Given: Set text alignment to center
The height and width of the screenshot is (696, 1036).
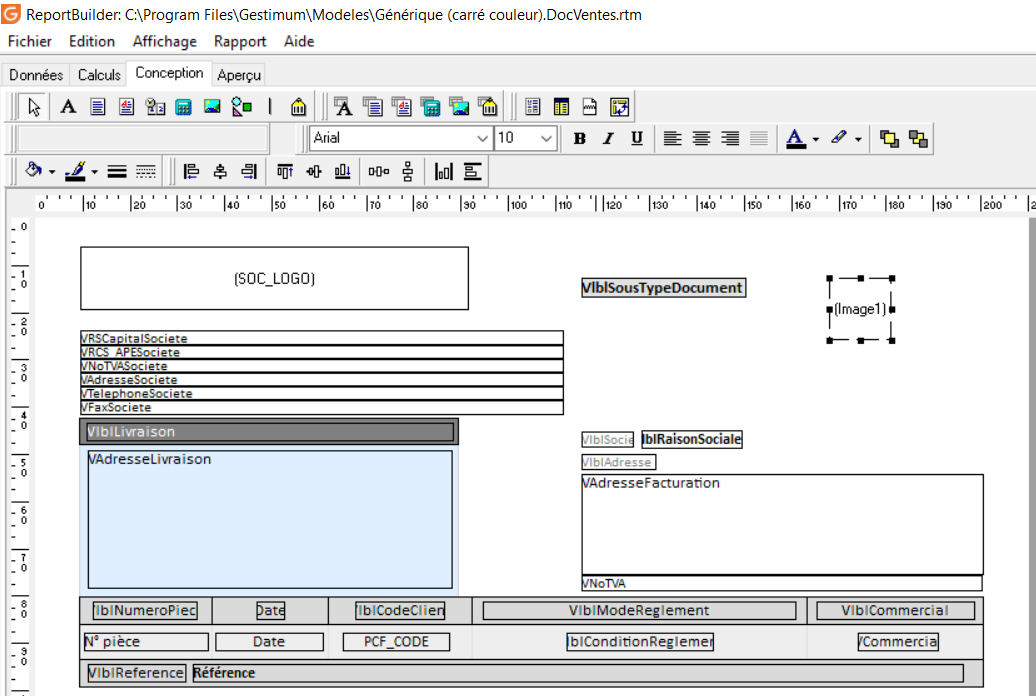Looking at the screenshot, I should click(x=701, y=138).
